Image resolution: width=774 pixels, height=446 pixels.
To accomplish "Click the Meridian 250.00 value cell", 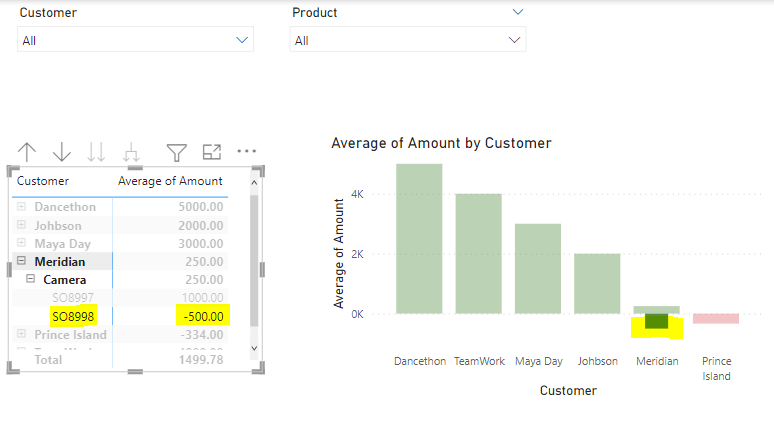I will tap(204, 261).
